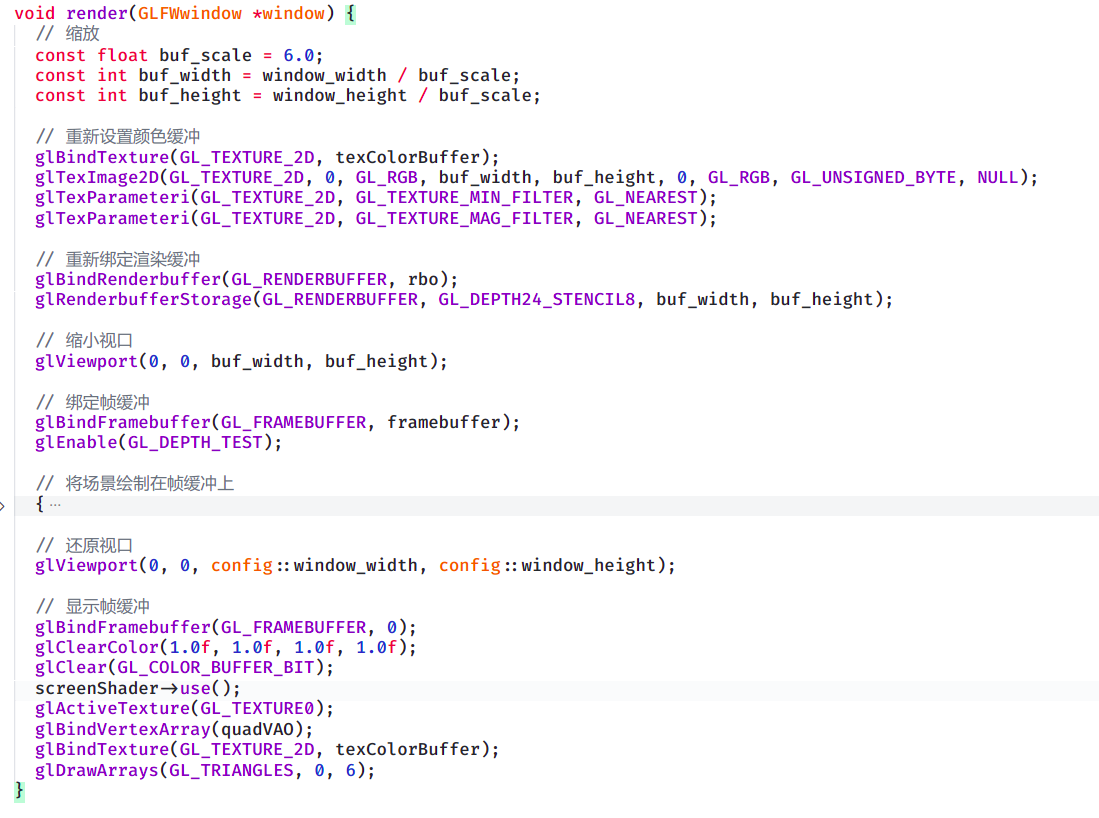
Task: Click the GL_UNSIGNED_BYTE constant
Action: 873,177
